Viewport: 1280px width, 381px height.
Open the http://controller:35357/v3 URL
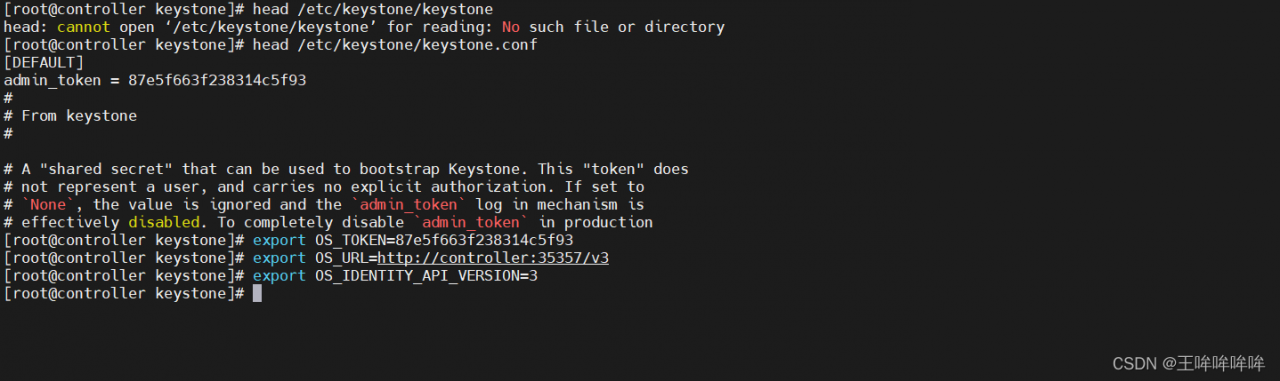493,258
